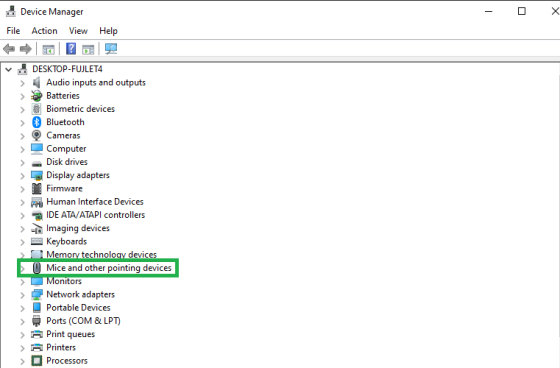Select the DESKTOP-FUJLET4 label
Image resolution: width=560 pixels, height=368 pixels.
click(67, 69)
